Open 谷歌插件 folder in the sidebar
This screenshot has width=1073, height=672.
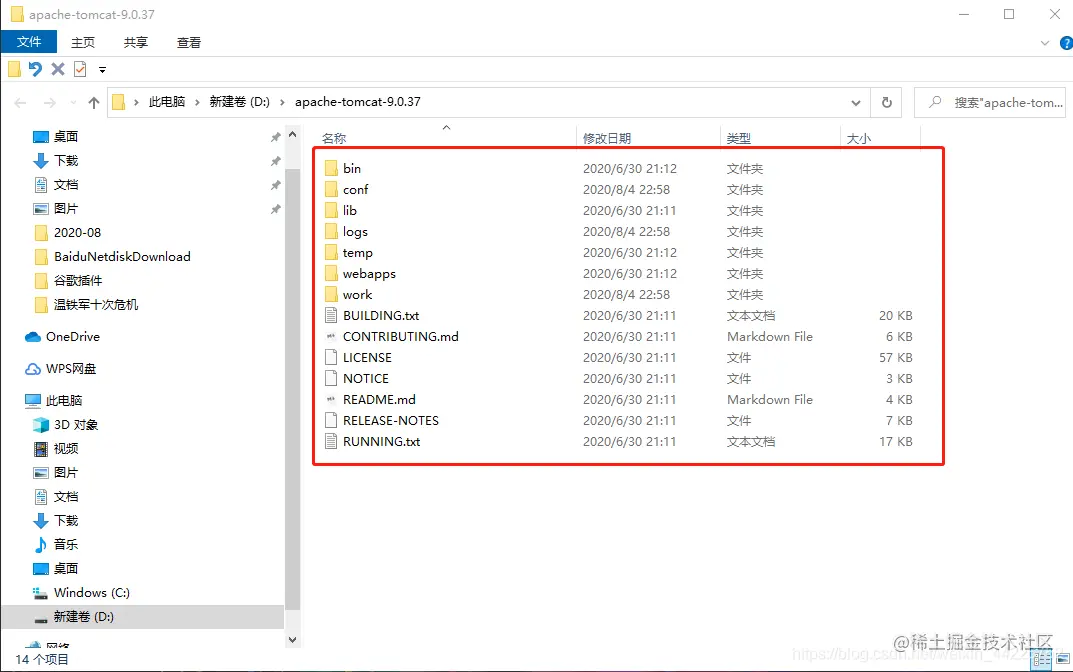77,281
